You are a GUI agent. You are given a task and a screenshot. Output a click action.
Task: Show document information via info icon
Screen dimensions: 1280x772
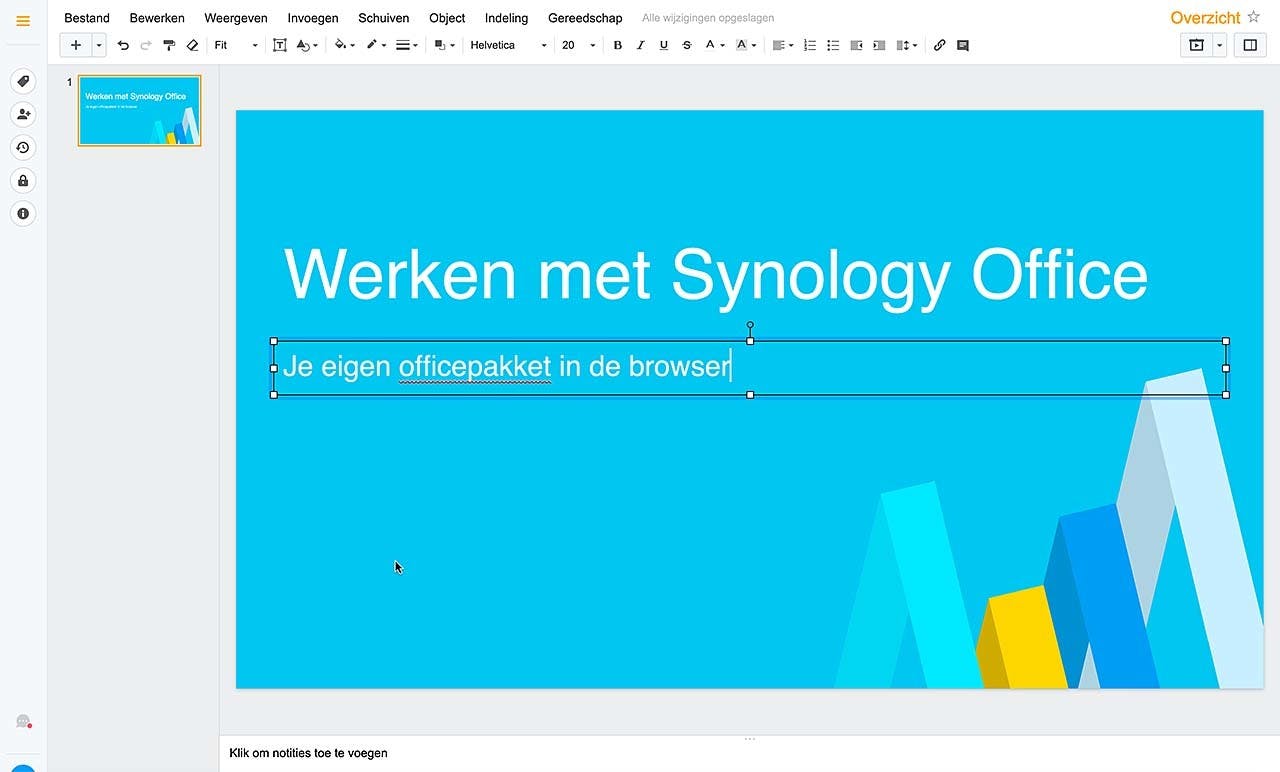point(23,214)
